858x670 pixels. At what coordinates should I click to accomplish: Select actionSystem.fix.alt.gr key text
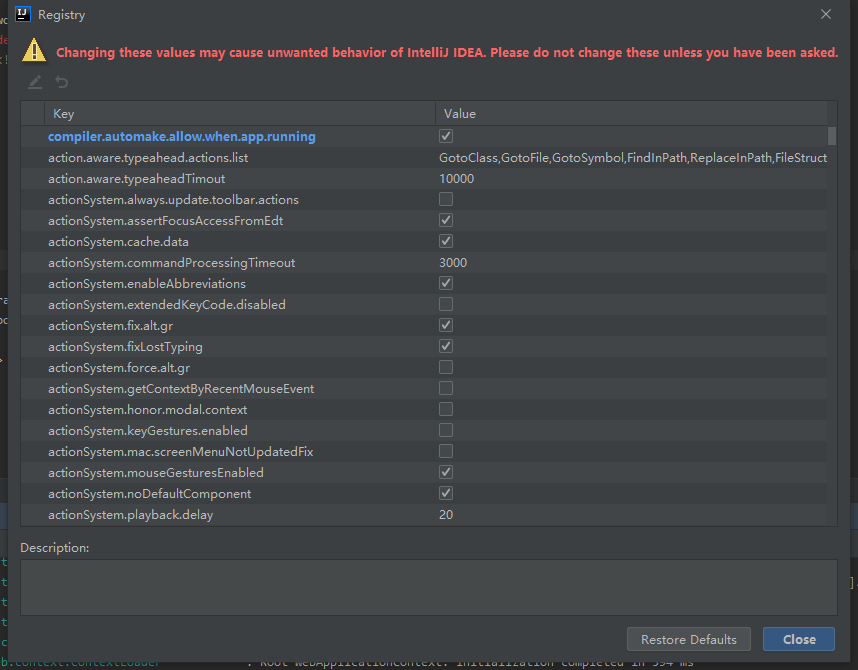(111, 326)
